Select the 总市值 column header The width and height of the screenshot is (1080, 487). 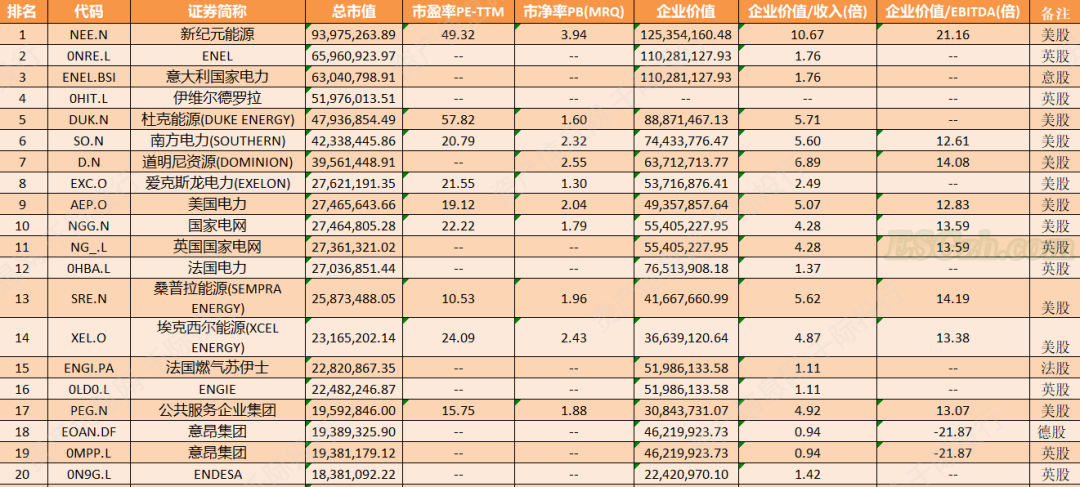353,12
